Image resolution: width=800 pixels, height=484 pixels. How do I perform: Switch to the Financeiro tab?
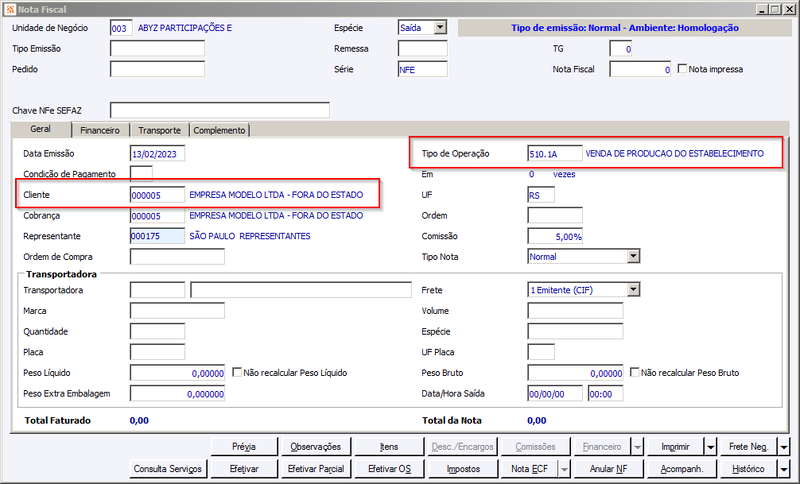(100, 131)
